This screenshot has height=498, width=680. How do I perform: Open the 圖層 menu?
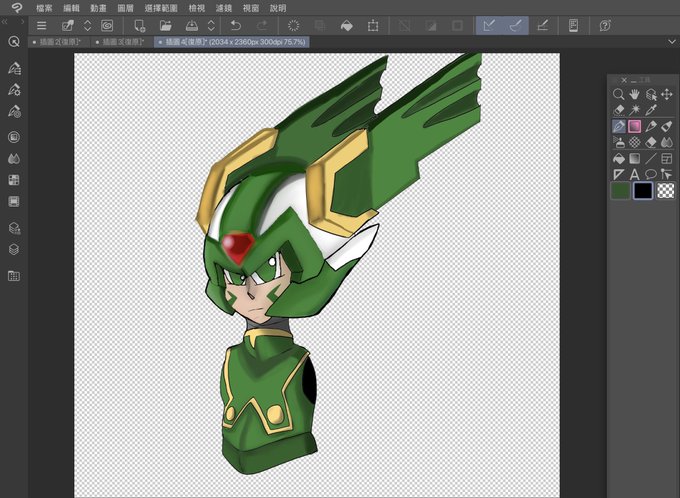point(126,7)
